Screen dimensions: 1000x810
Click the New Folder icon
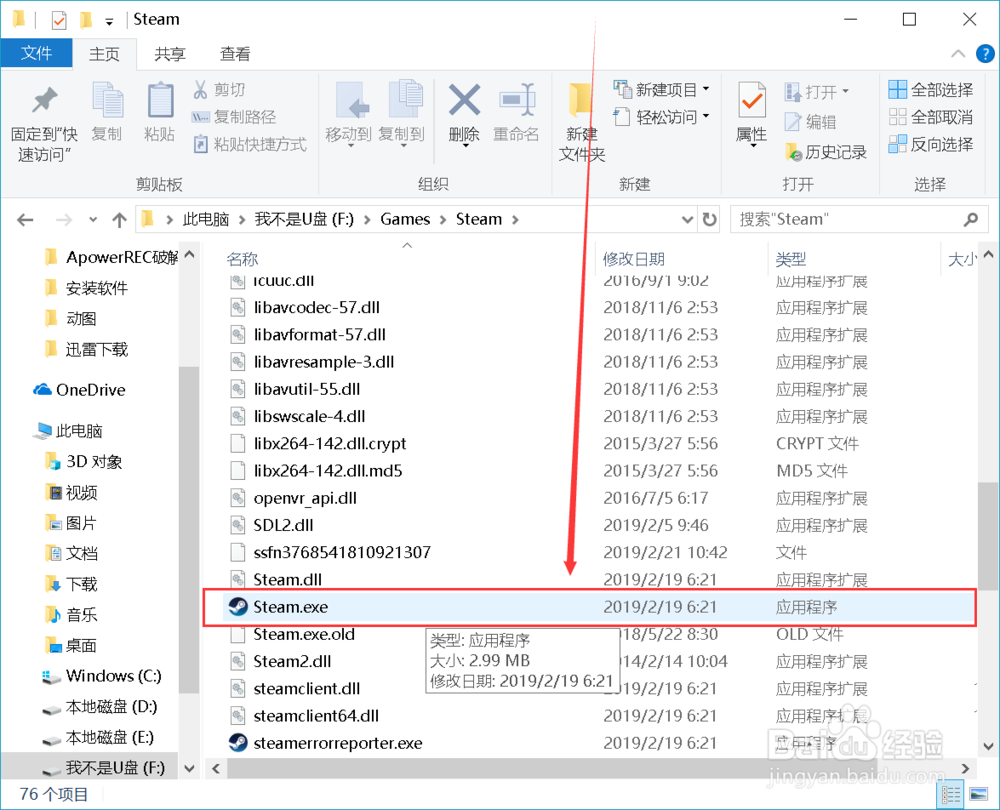pos(580,100)
